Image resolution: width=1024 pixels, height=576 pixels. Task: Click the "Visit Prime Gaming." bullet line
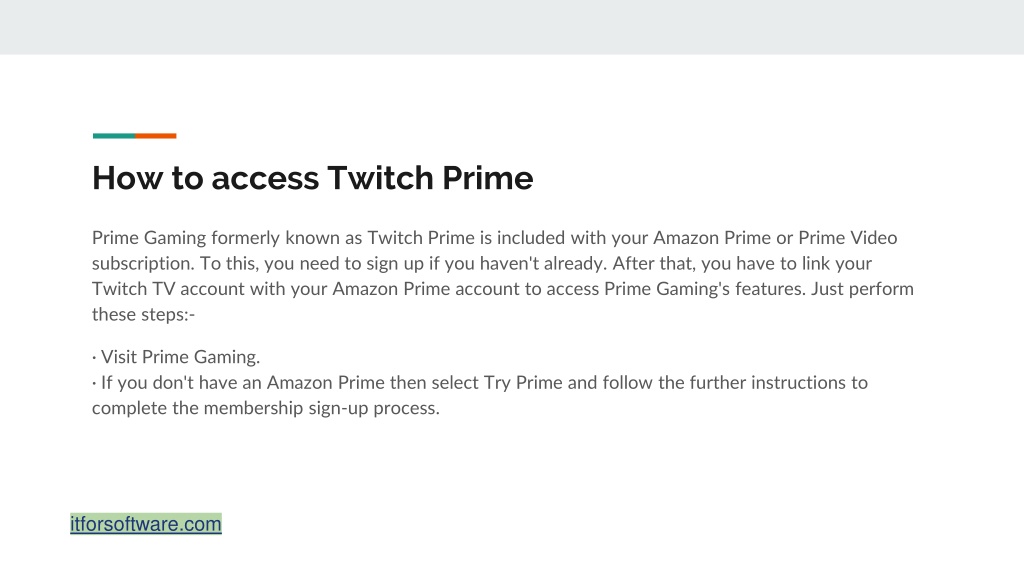coord(176,357)
